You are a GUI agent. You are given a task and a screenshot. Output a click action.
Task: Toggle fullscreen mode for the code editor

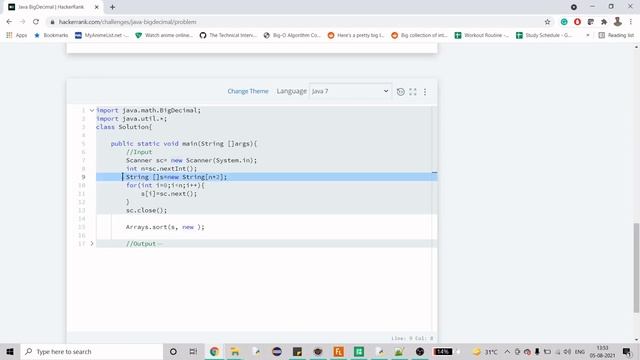(413, 92)
